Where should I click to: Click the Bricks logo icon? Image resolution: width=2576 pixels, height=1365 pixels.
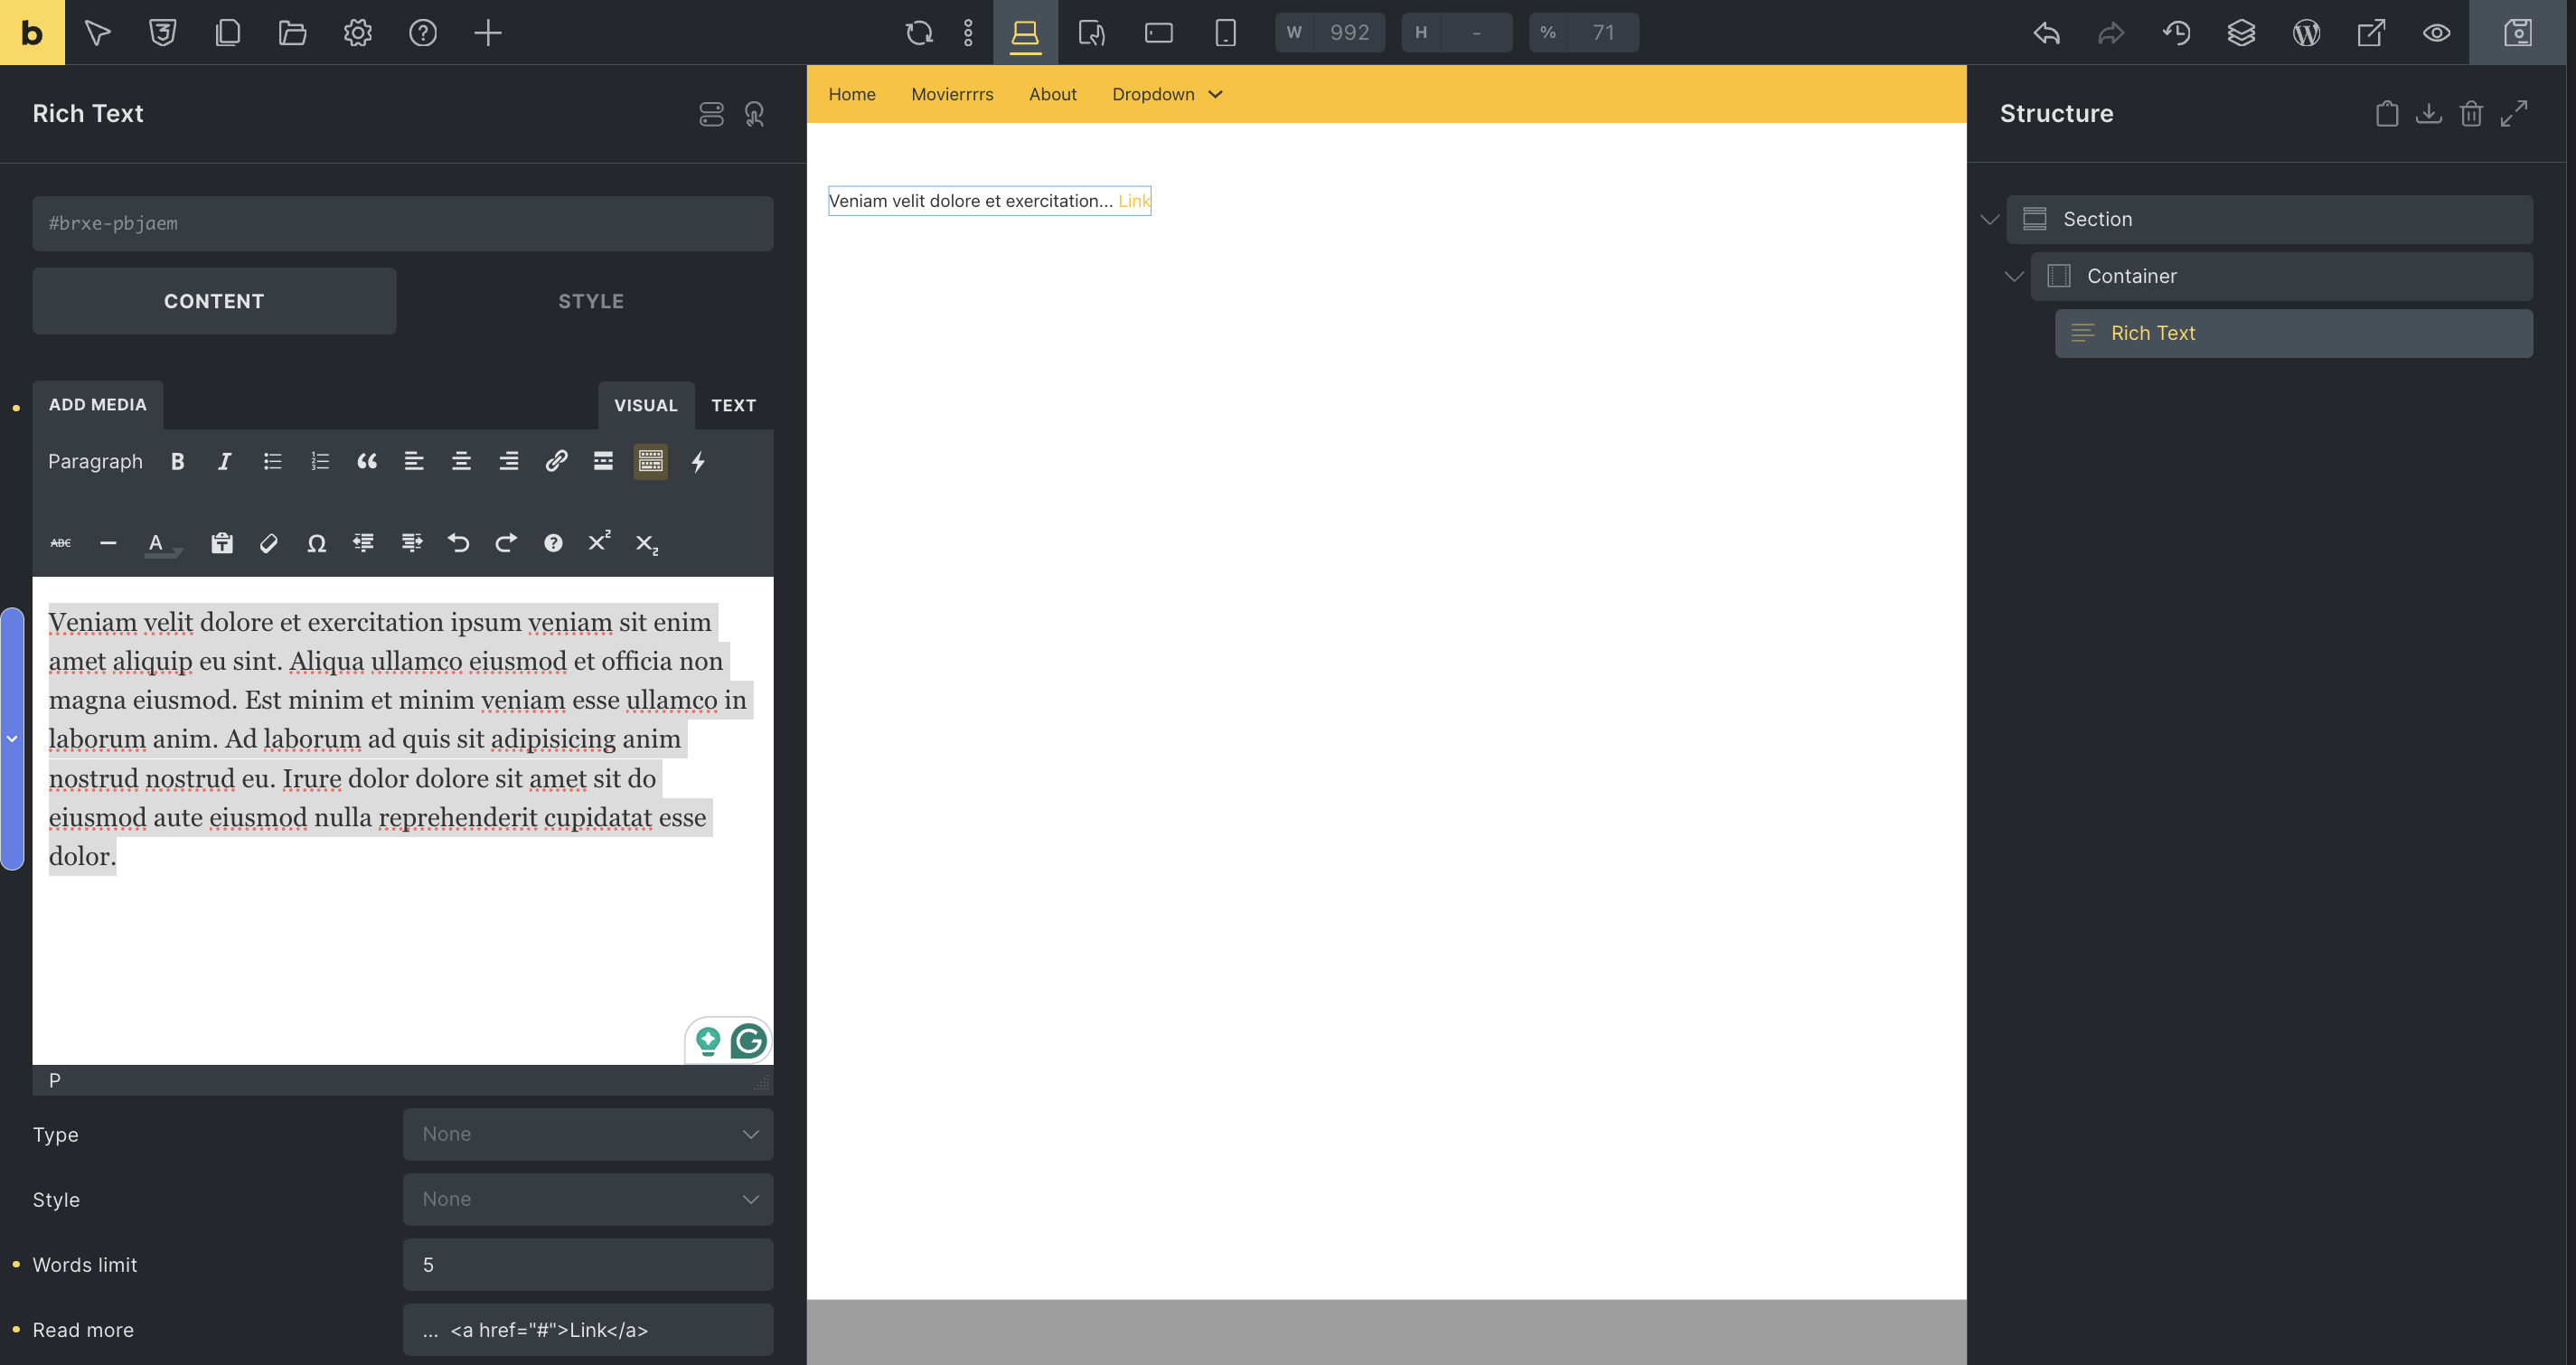[32, 32]
